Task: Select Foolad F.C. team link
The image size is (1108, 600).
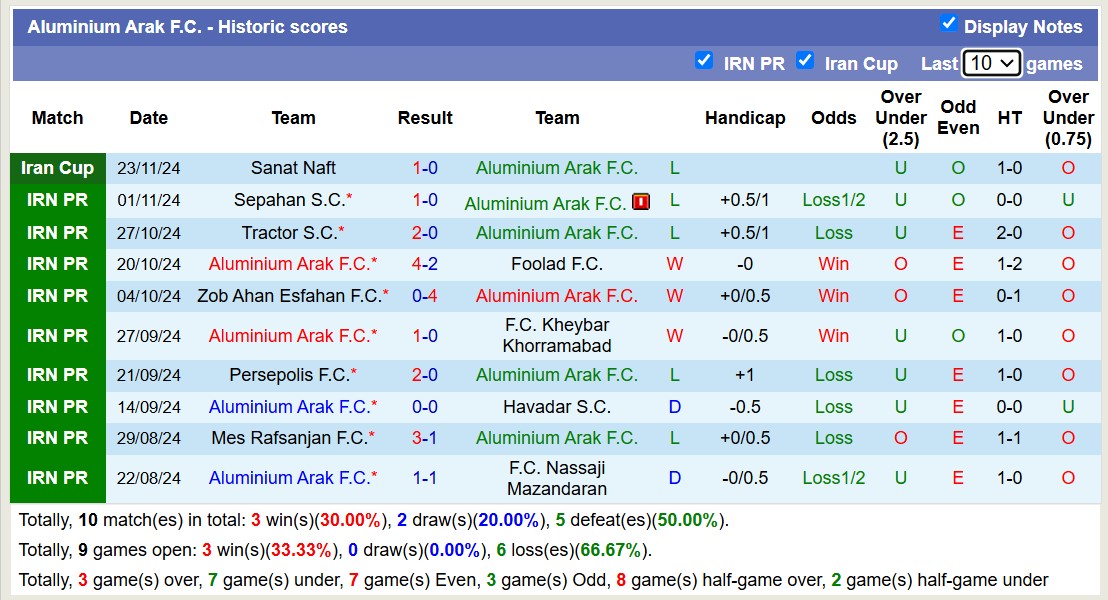Action: point(557,264)
